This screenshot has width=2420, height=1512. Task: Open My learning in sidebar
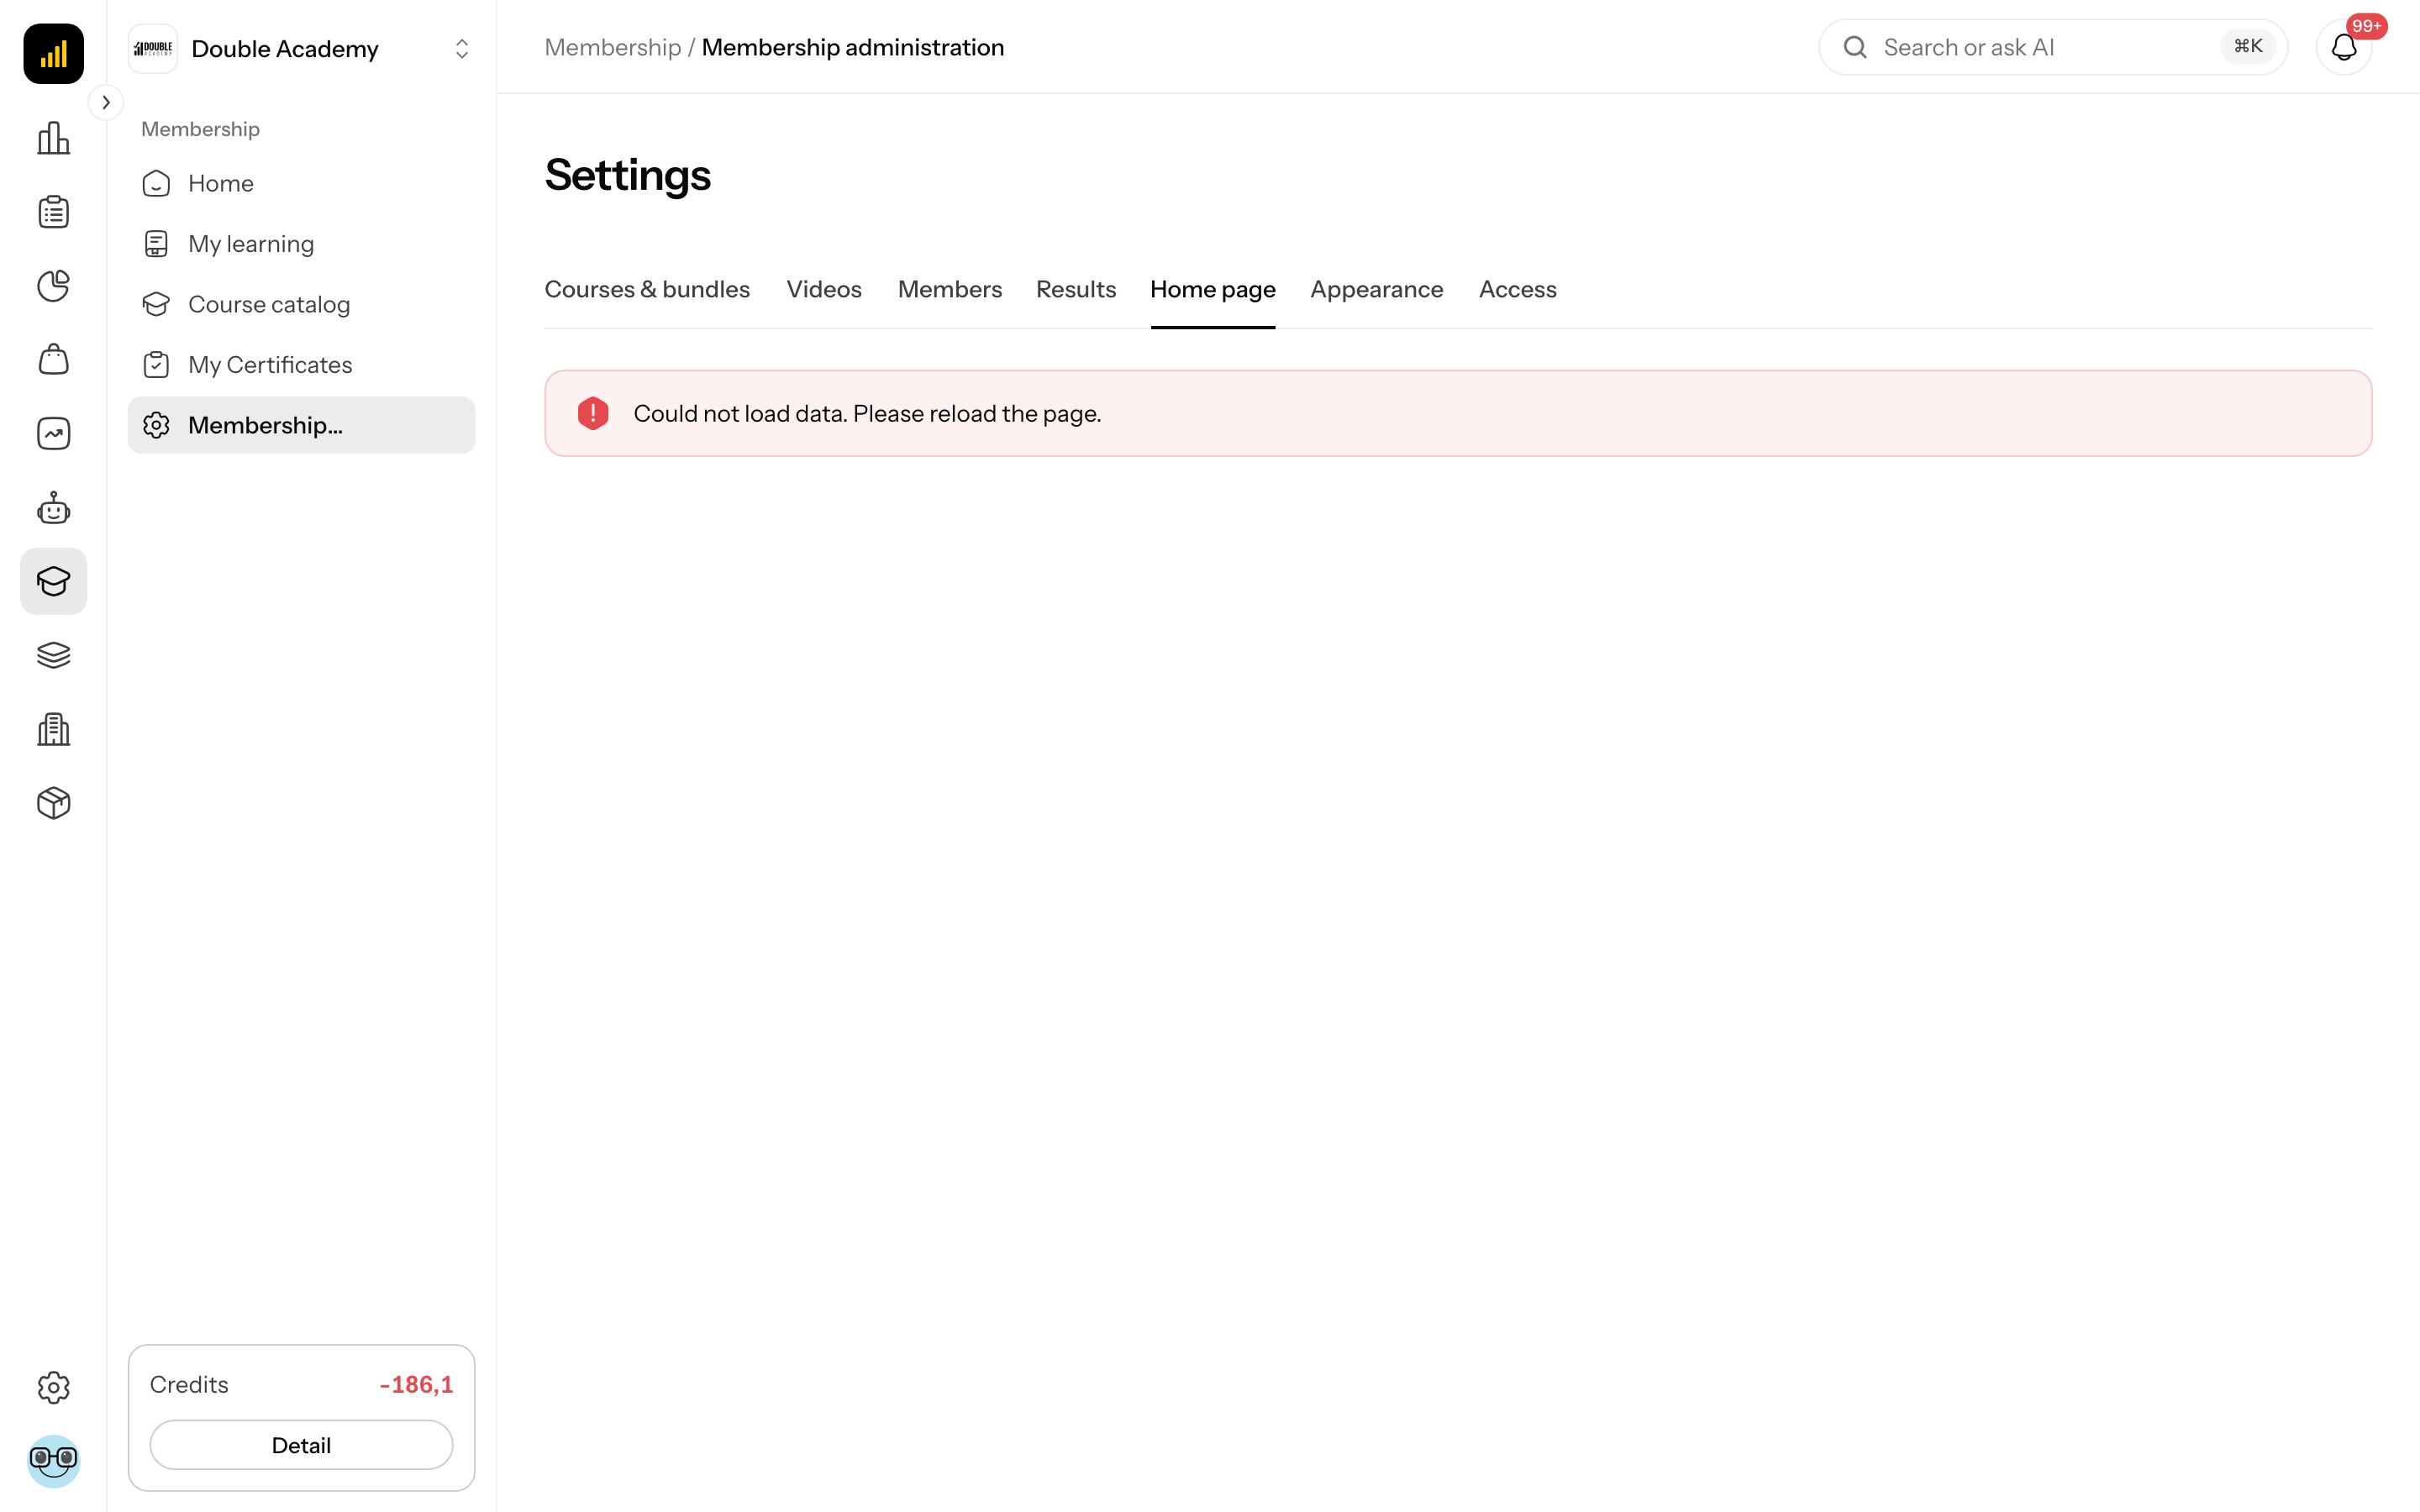301,244
